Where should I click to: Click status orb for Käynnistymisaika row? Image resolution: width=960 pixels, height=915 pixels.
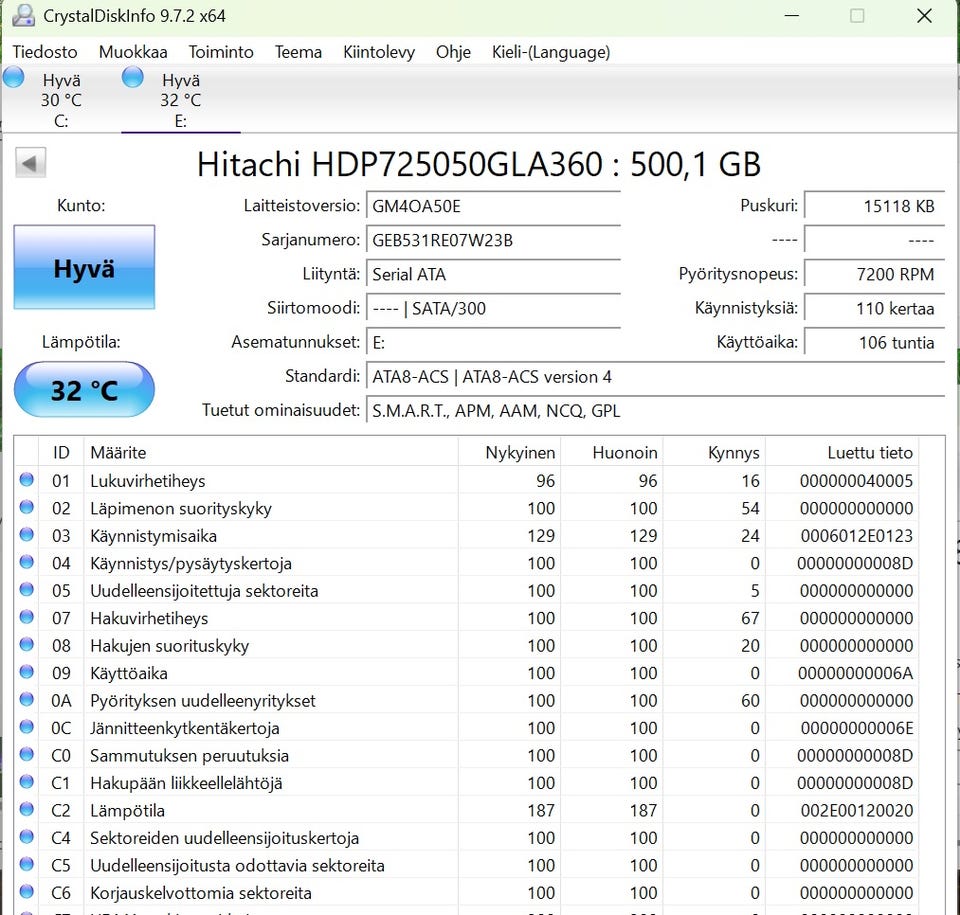click(x=27, y=536)
